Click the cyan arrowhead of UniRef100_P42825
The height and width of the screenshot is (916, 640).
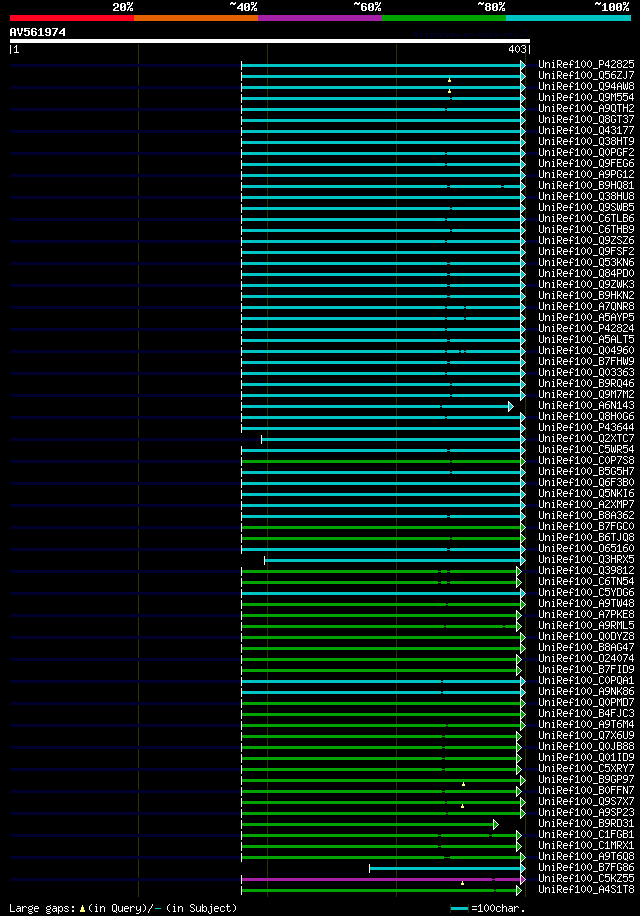[523, 65]
